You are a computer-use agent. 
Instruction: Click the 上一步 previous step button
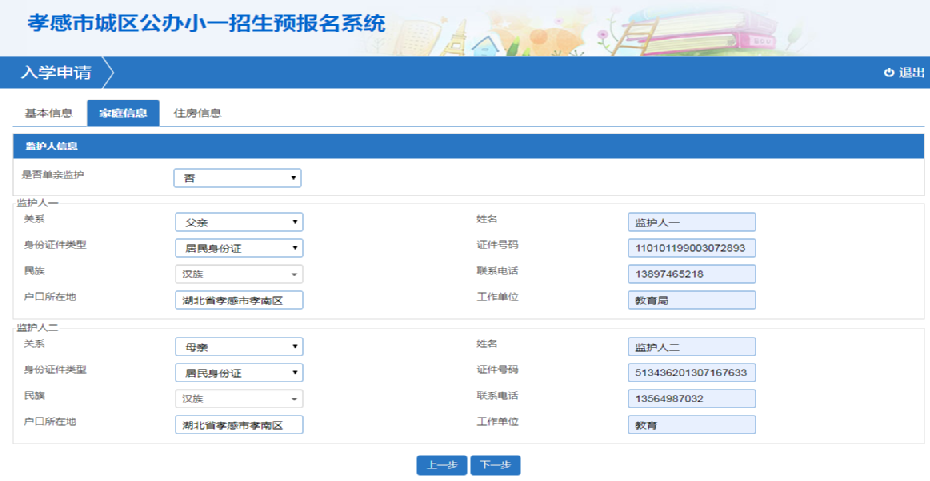(x=441, y=465)
